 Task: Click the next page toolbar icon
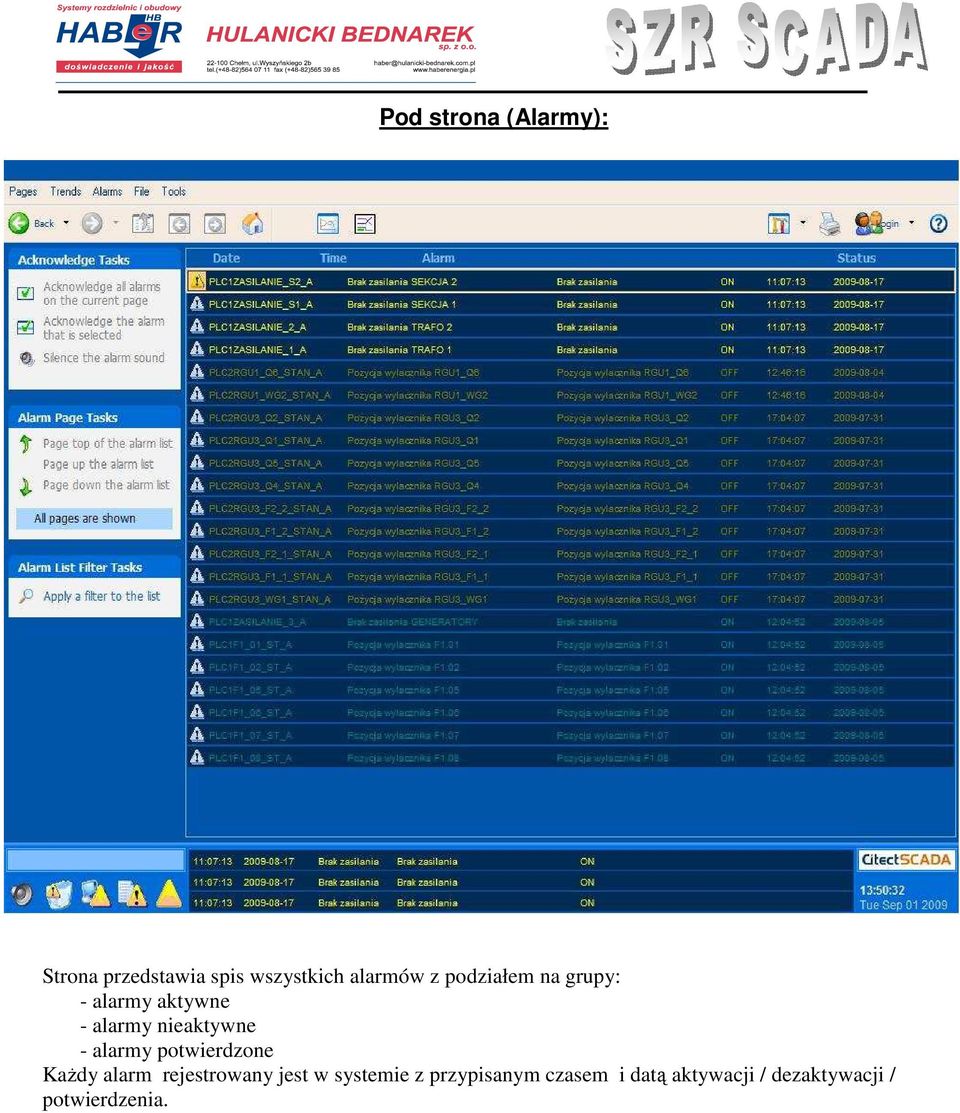pyautogui.click(x=215, y=224)
